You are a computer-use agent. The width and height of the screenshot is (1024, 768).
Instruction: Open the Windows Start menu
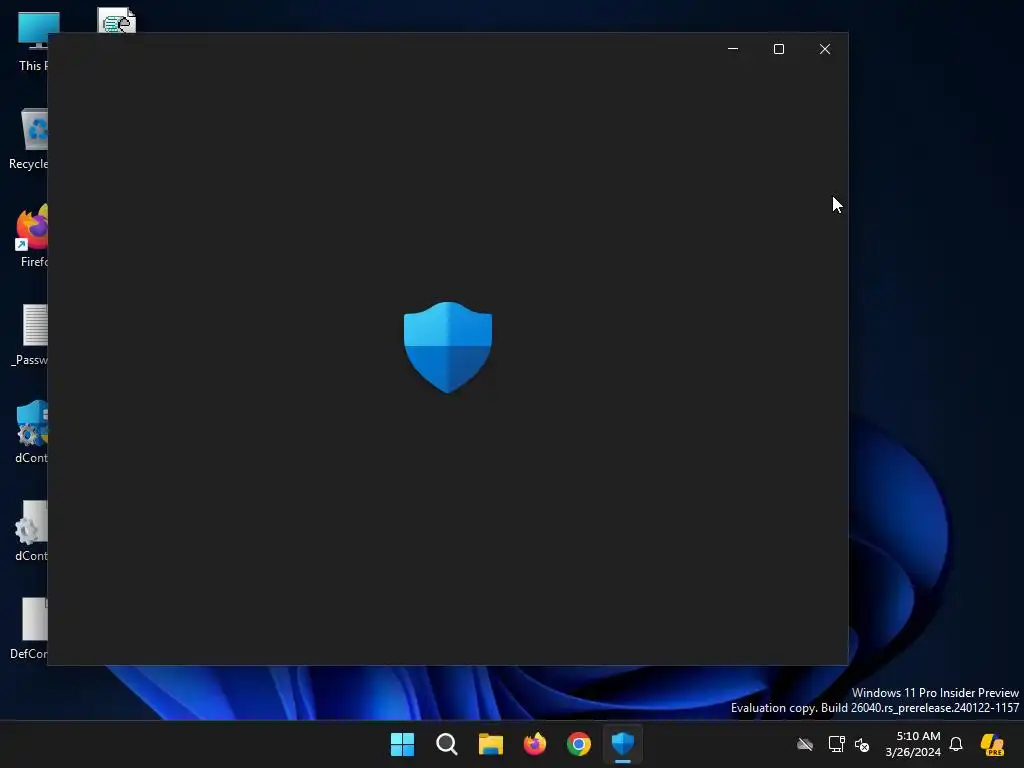[x=402, y=744]
